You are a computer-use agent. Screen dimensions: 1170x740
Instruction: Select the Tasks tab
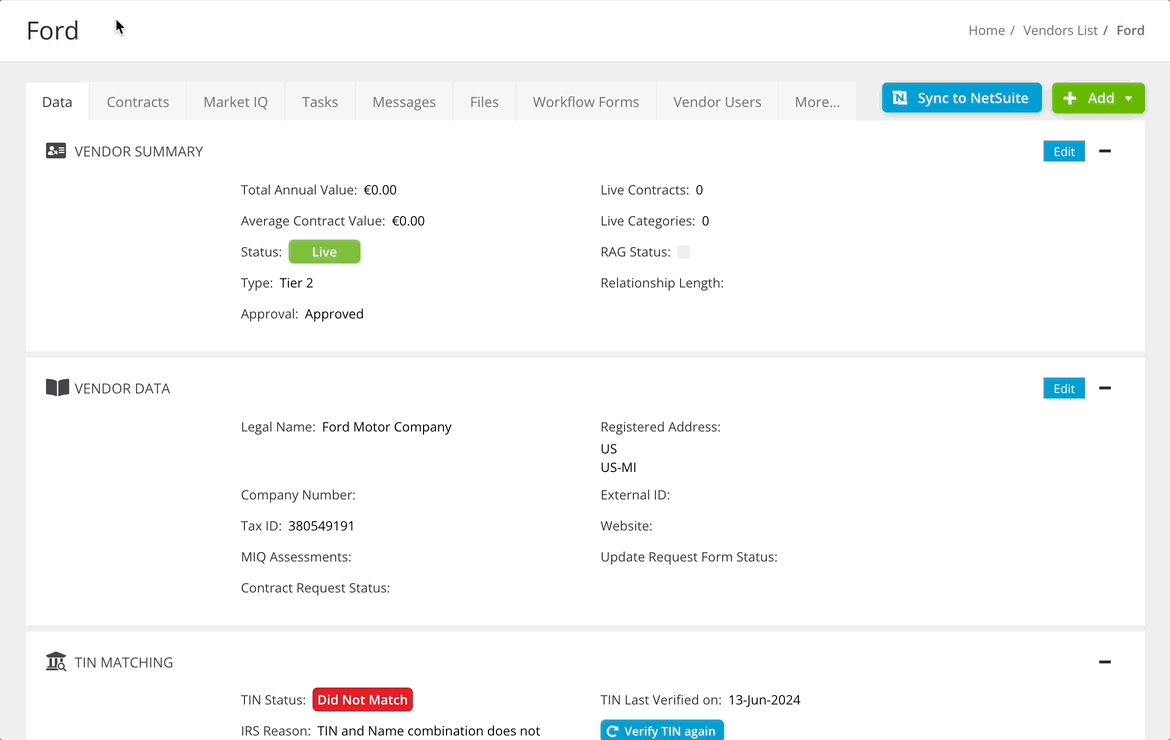(320, 101)
